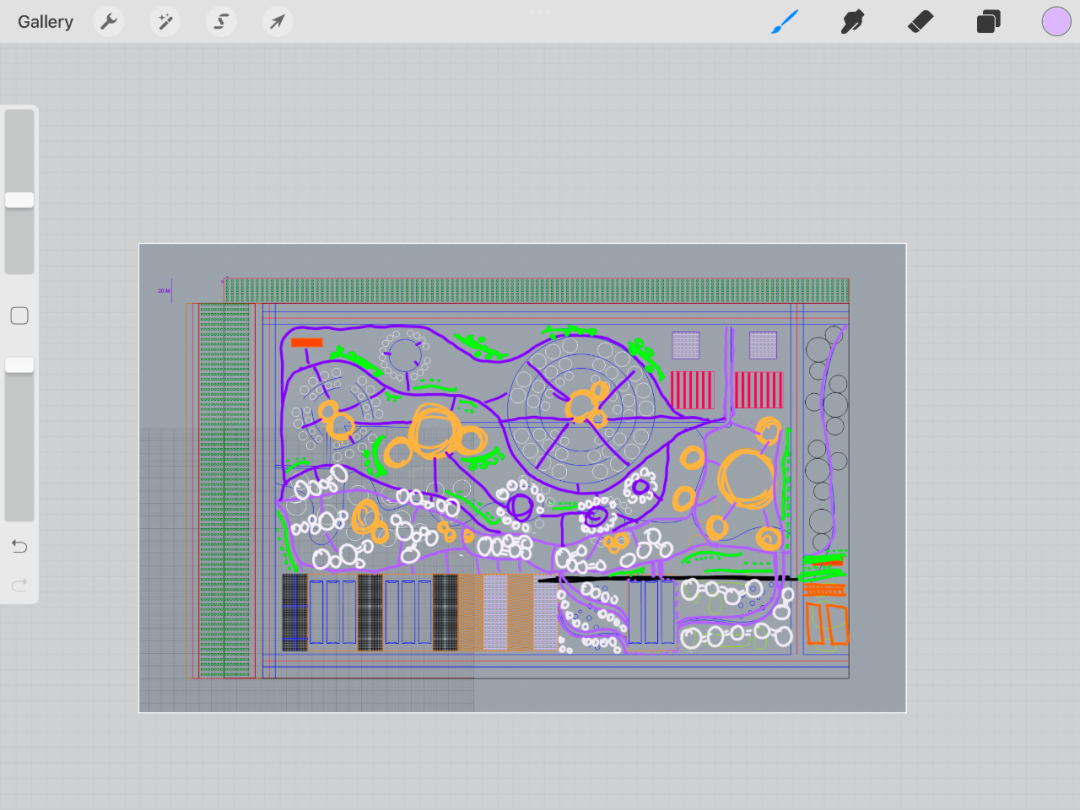Activate the Selection S tool
Image resolution: width=1080 pixels, height=810 pixels.
[x=221, y=22]
